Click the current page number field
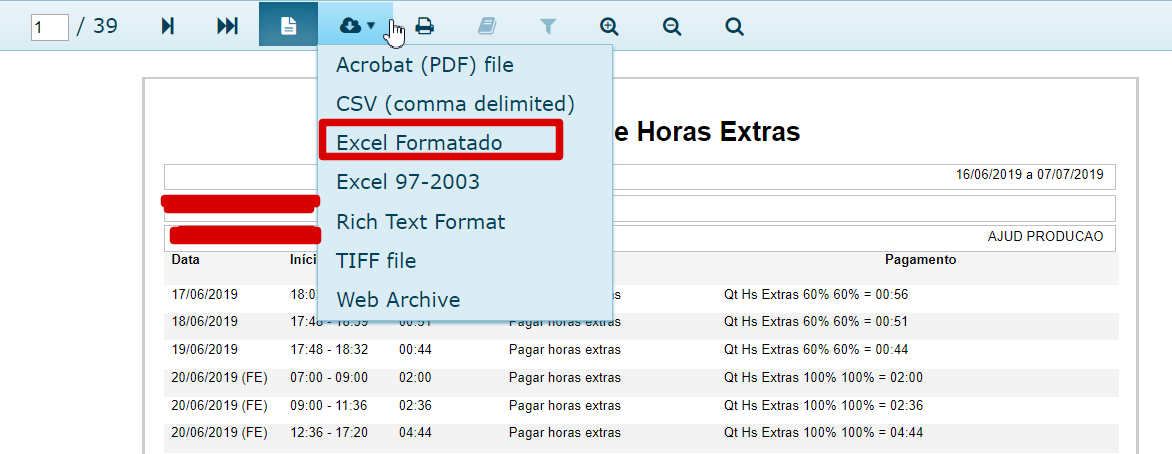Viewport: 1172px width, 454px height. 49,27
